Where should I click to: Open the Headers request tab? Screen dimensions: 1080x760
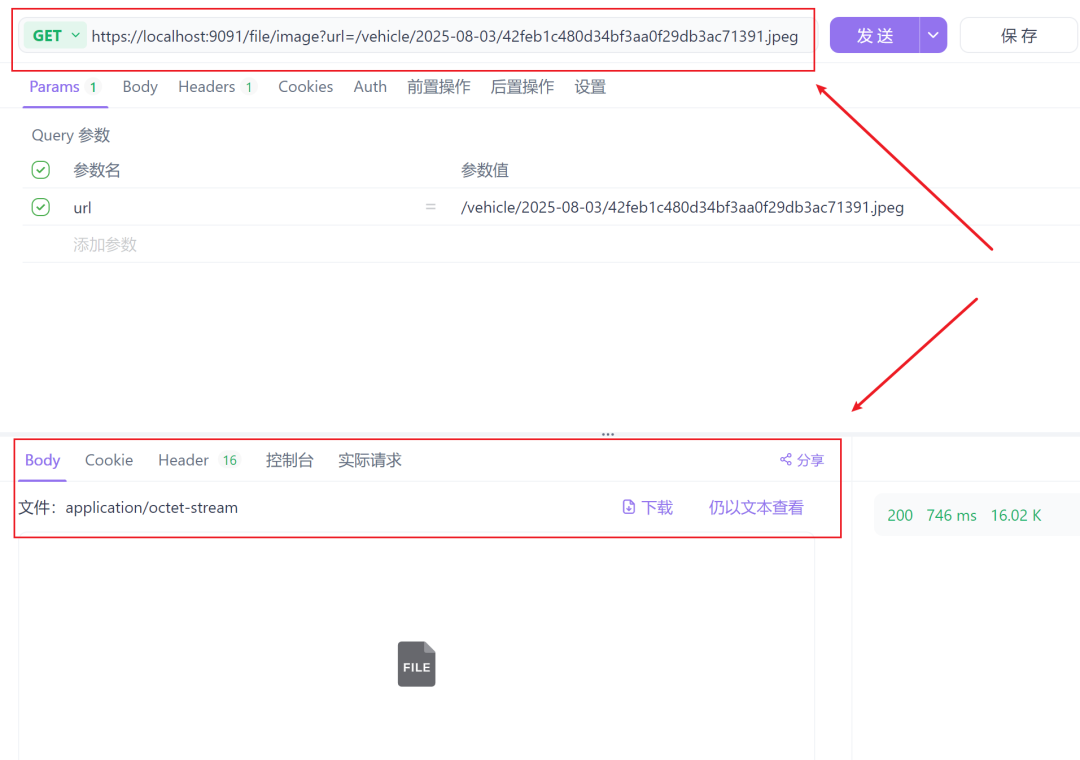[208, 87]
